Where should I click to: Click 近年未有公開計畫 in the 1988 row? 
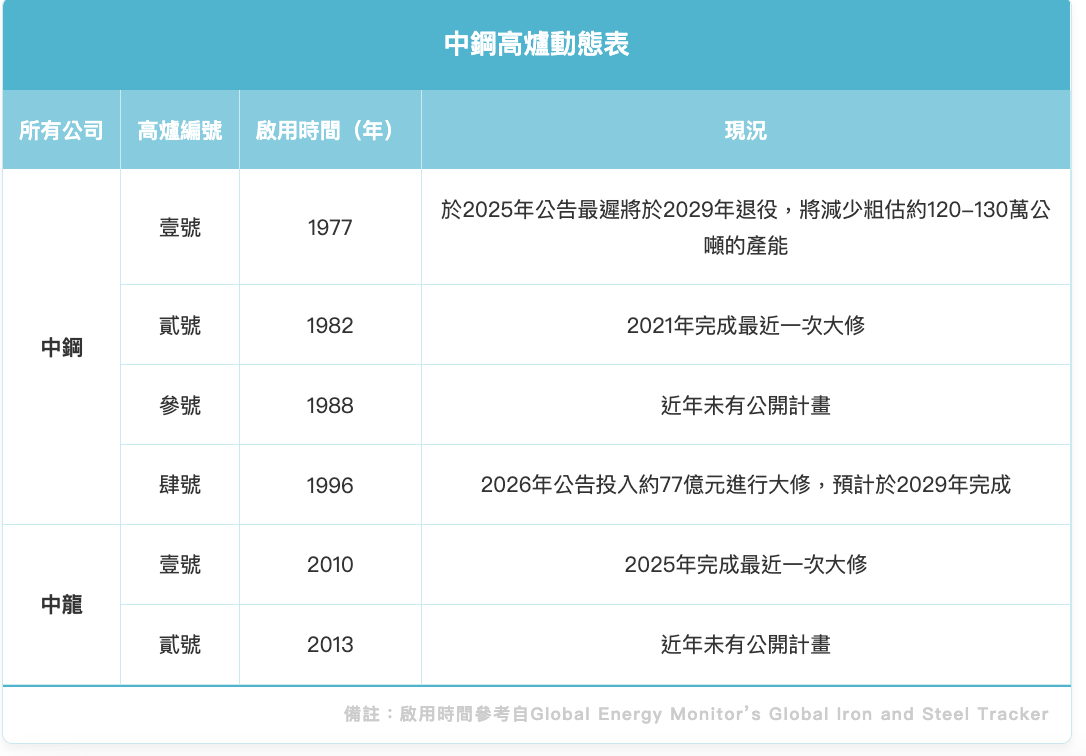pos(746,405)
